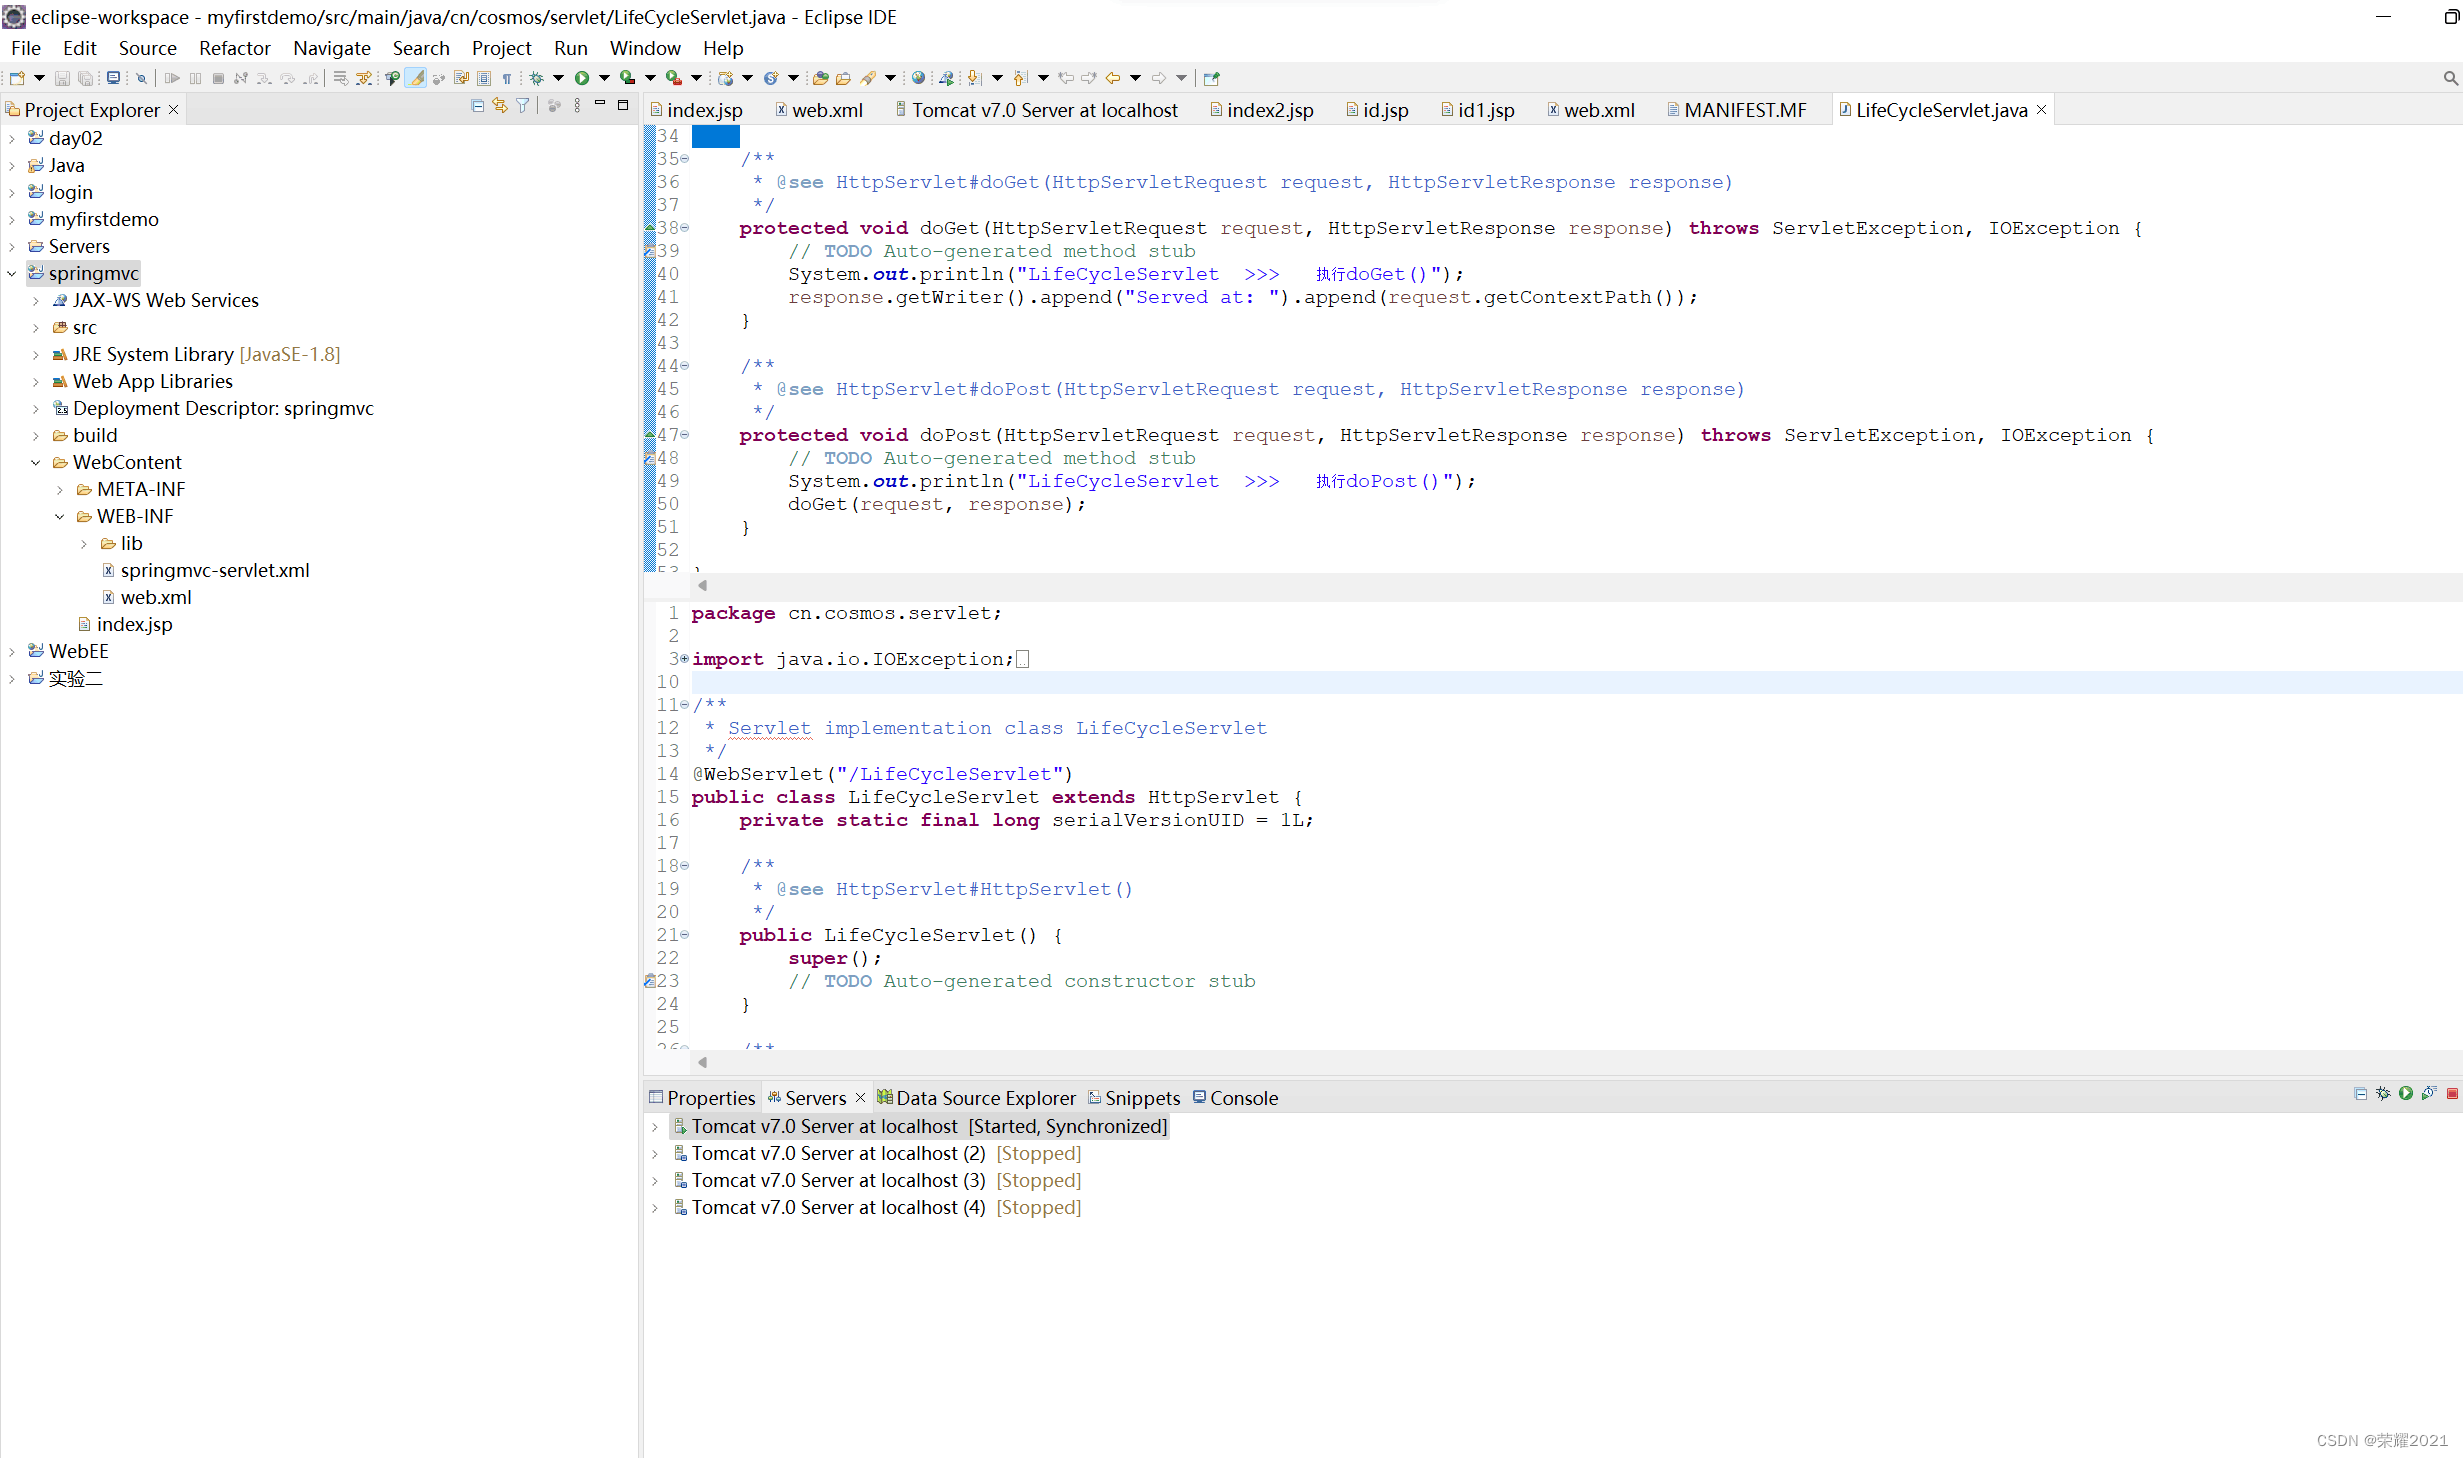Click the Previous Annotation toolbar icon
The width and height of the screenshot is (2463, 1458).
click(x=1020, y=78)
